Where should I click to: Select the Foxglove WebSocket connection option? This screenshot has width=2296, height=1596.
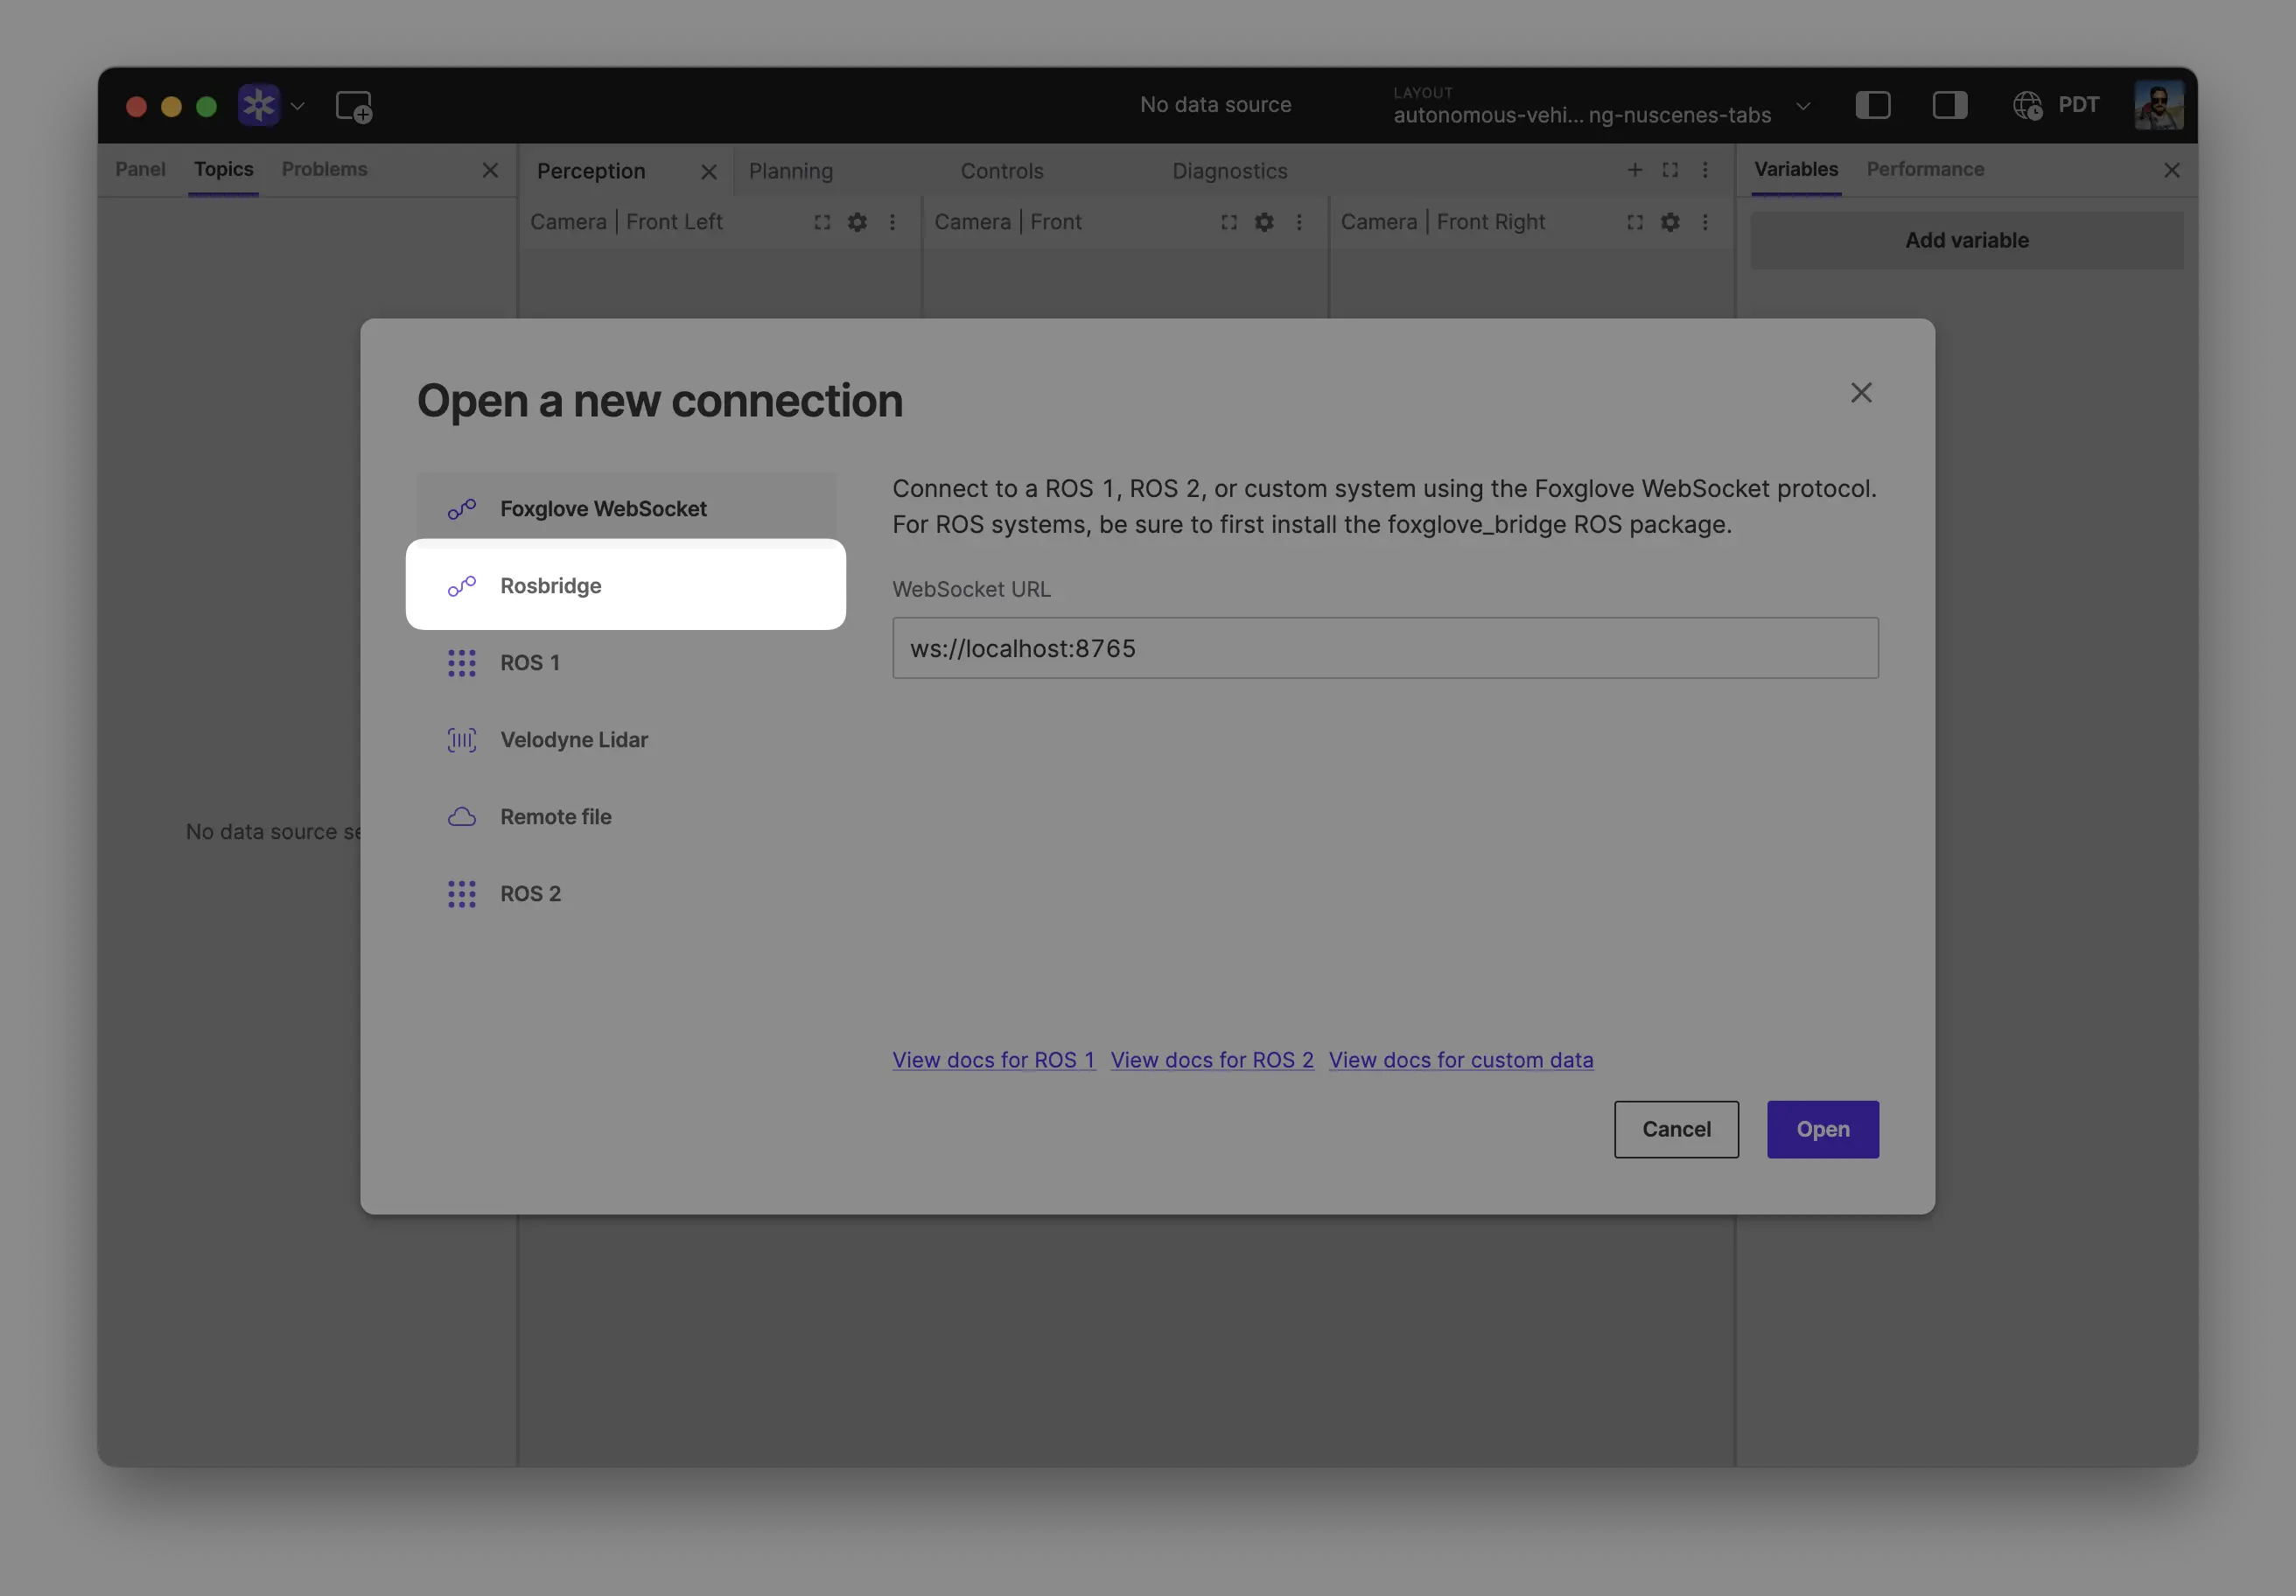pyautogui.click(x=626, y=508)
